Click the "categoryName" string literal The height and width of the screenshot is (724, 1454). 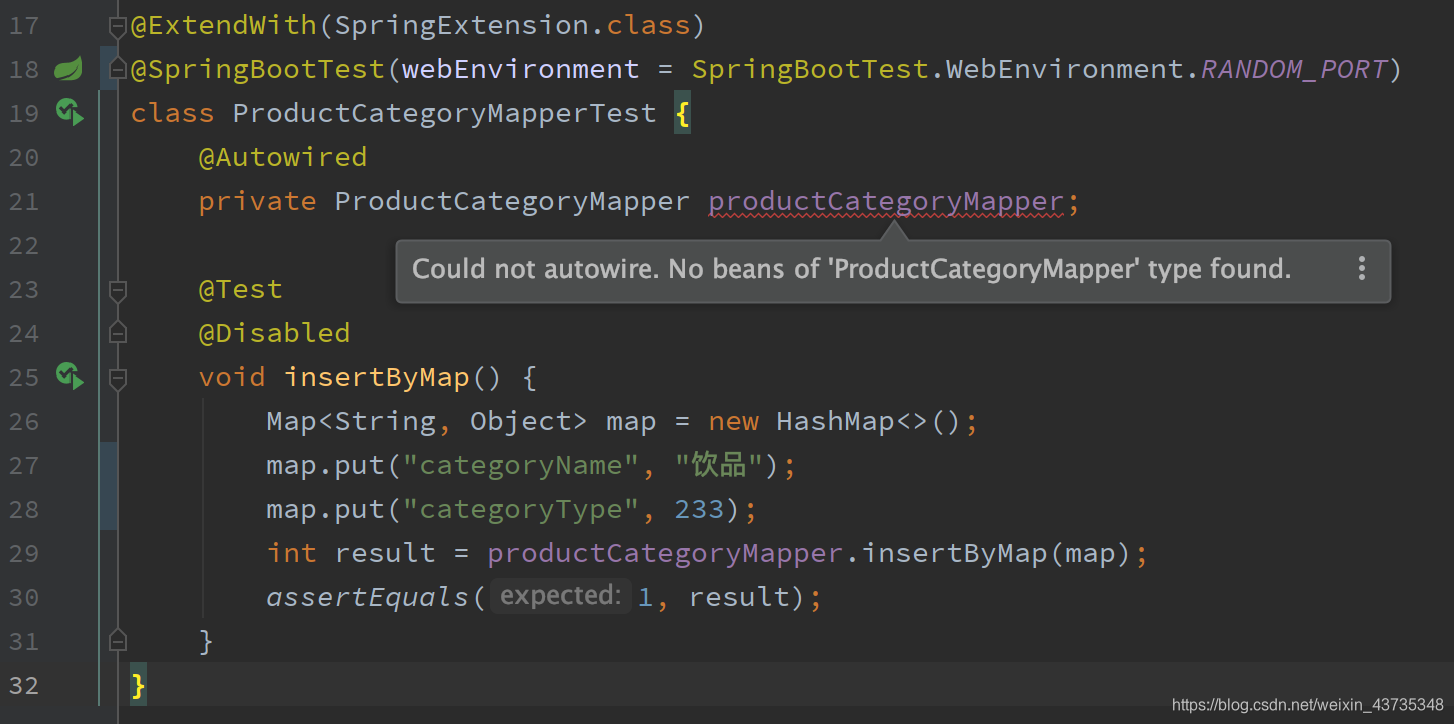520,465
